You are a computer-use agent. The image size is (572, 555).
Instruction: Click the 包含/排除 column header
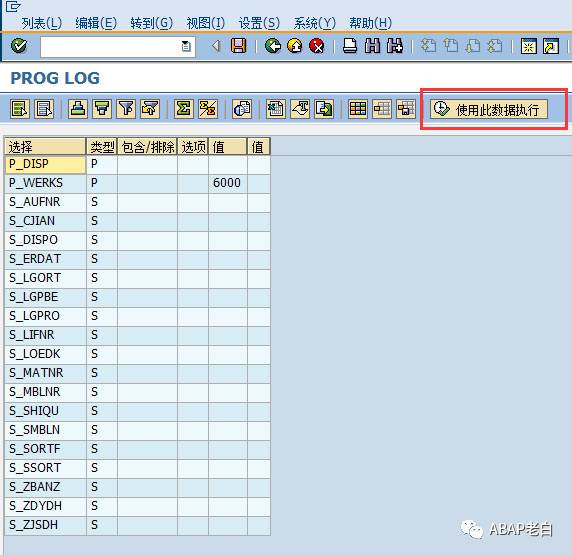coord(147,147)
